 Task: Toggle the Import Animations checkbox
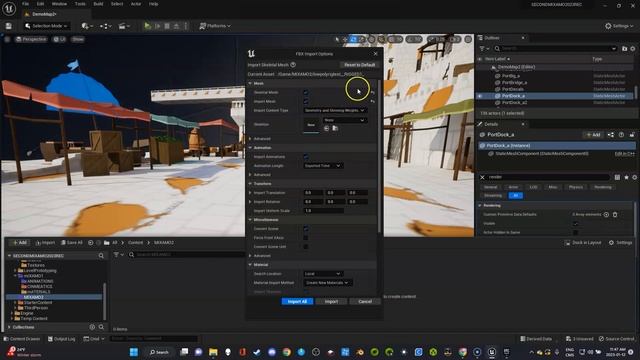(x=306, y=157)
